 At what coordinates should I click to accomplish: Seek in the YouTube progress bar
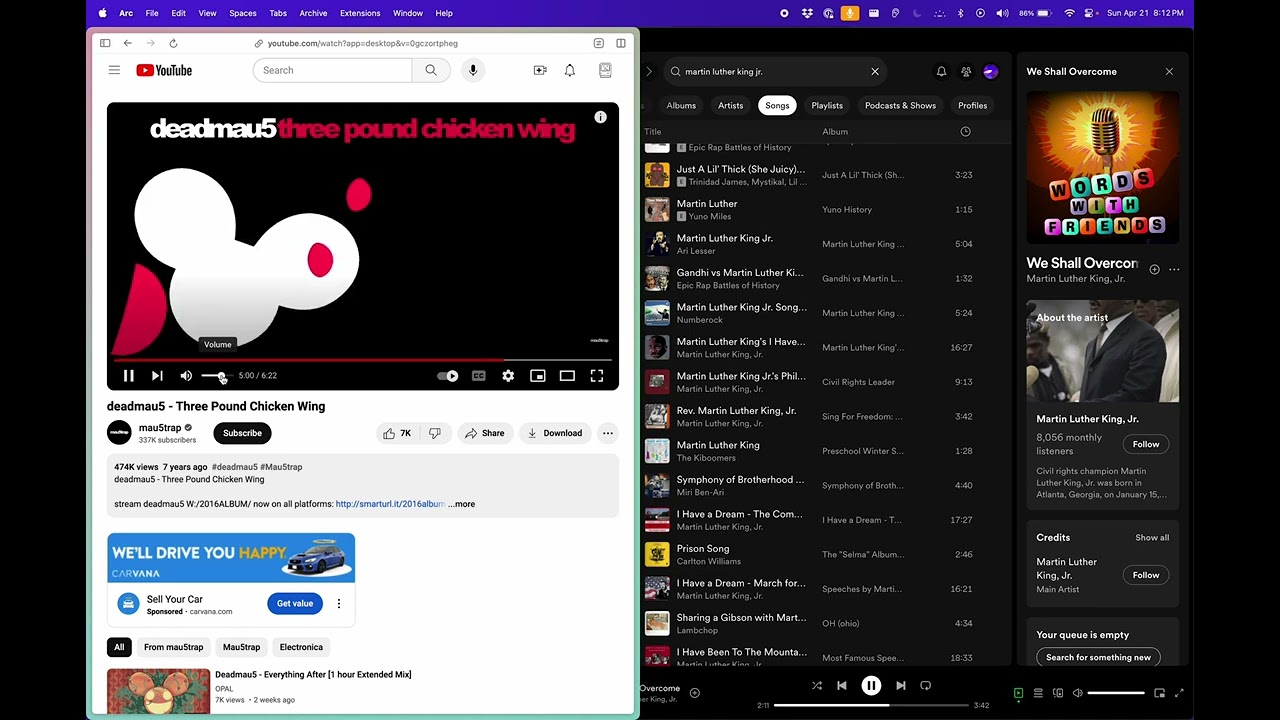(363, 360)
